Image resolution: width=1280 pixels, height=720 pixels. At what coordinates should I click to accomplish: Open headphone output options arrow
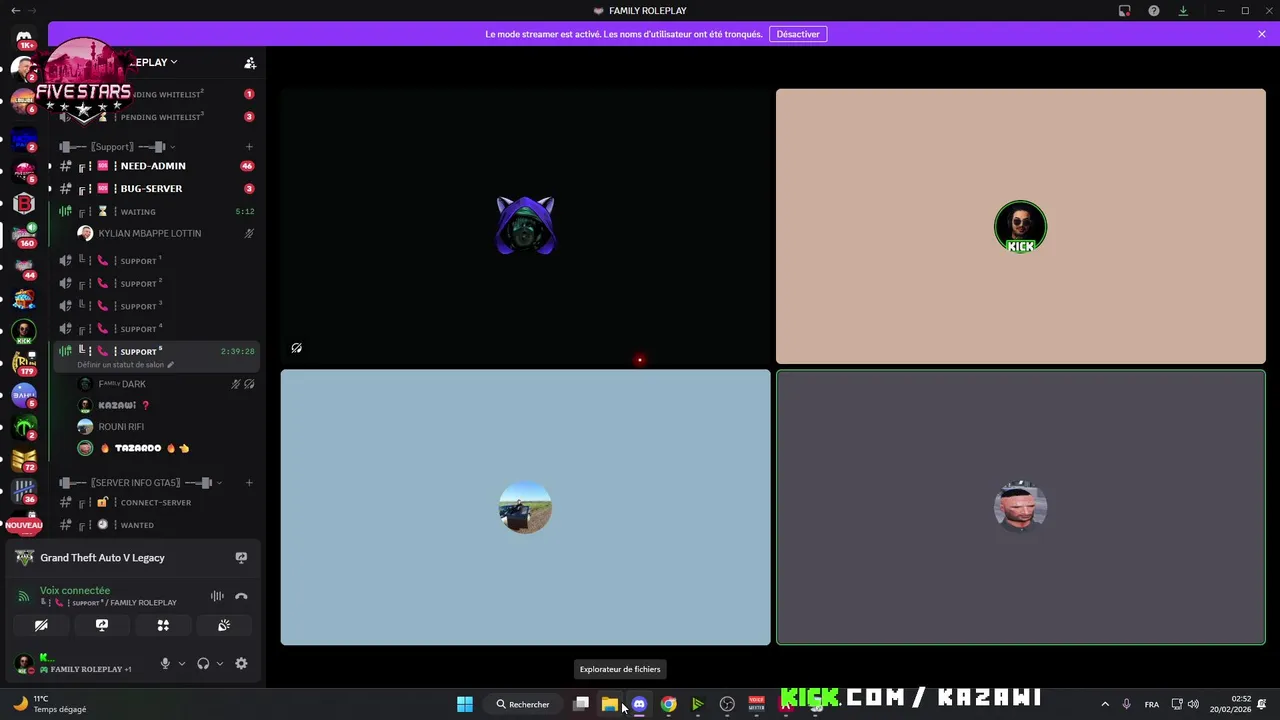coord(220,663)
